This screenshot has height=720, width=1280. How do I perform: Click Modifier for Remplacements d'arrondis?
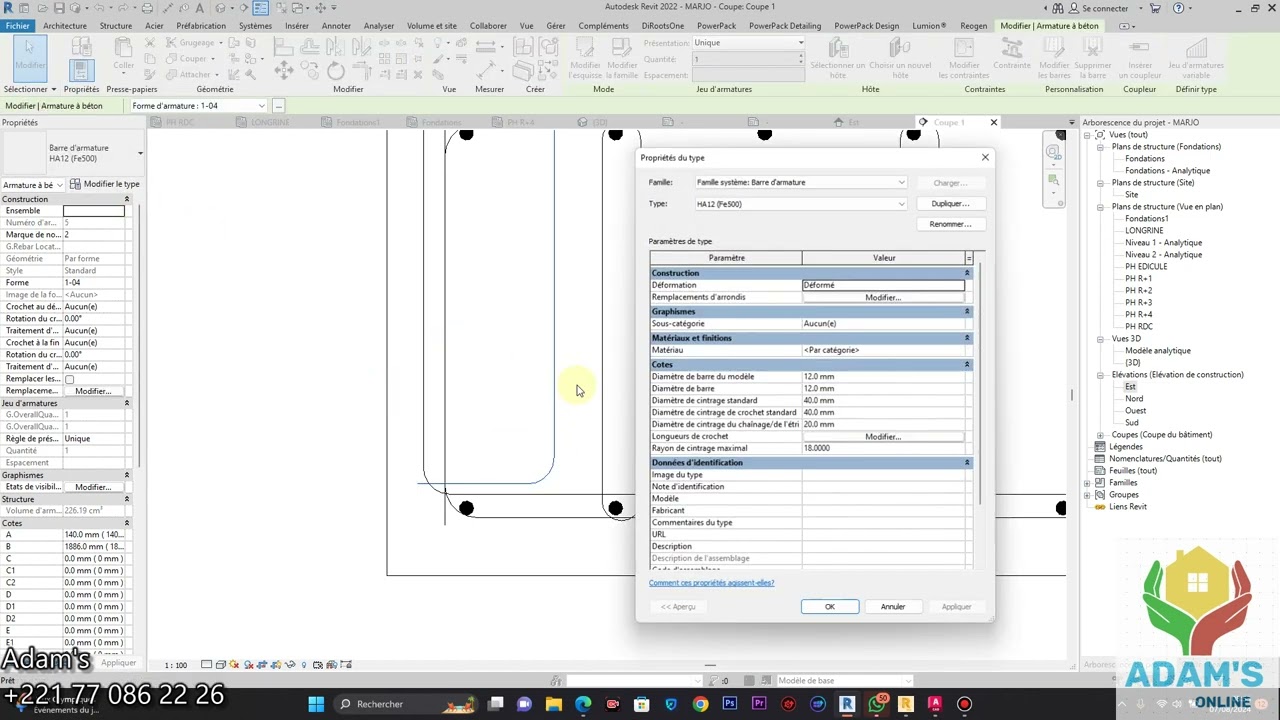pos(883,297)
